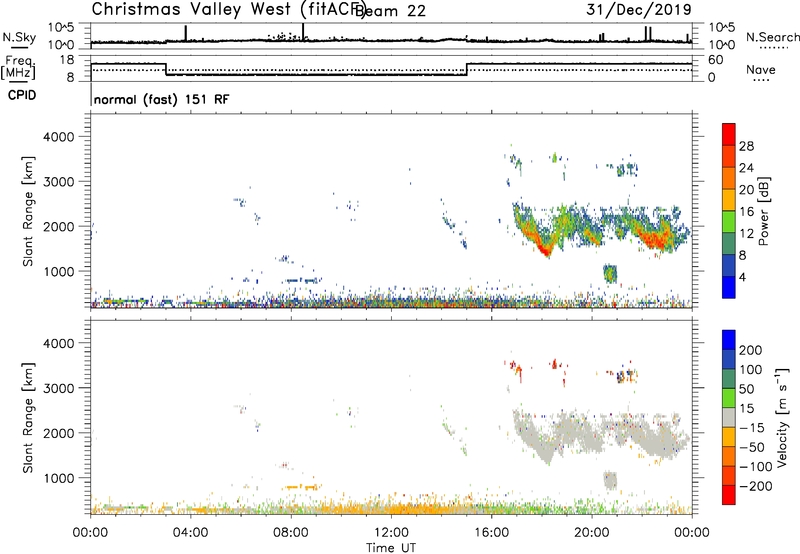Click '4000' tick on power panel range axis
This screenshot has width=800, height=554.
coord(59,137)
